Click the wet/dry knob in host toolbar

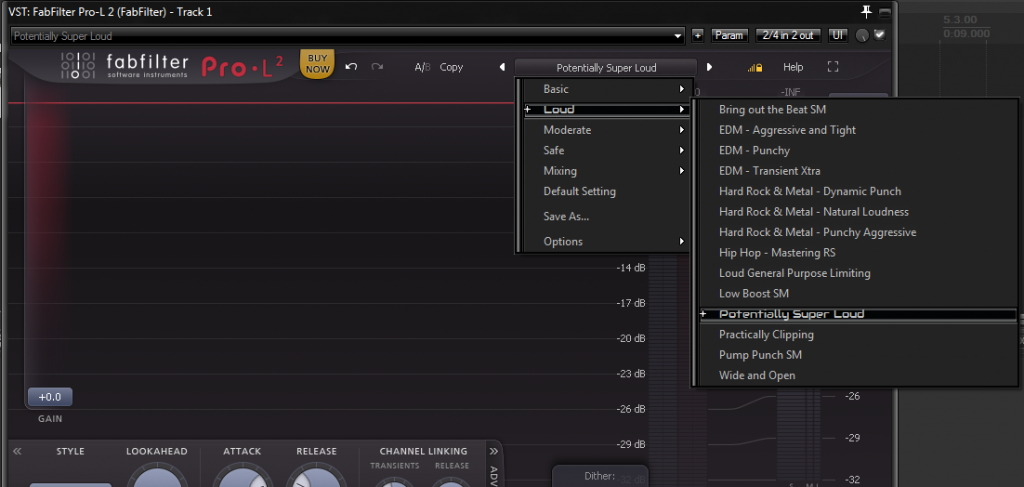[862, 36]
